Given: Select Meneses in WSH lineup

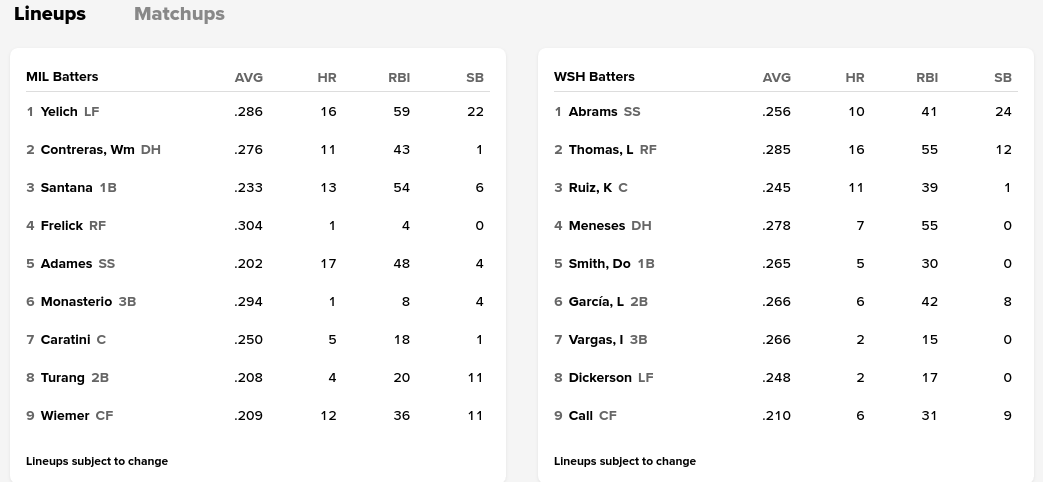Looking at the screenshot, I should [597, 226].
